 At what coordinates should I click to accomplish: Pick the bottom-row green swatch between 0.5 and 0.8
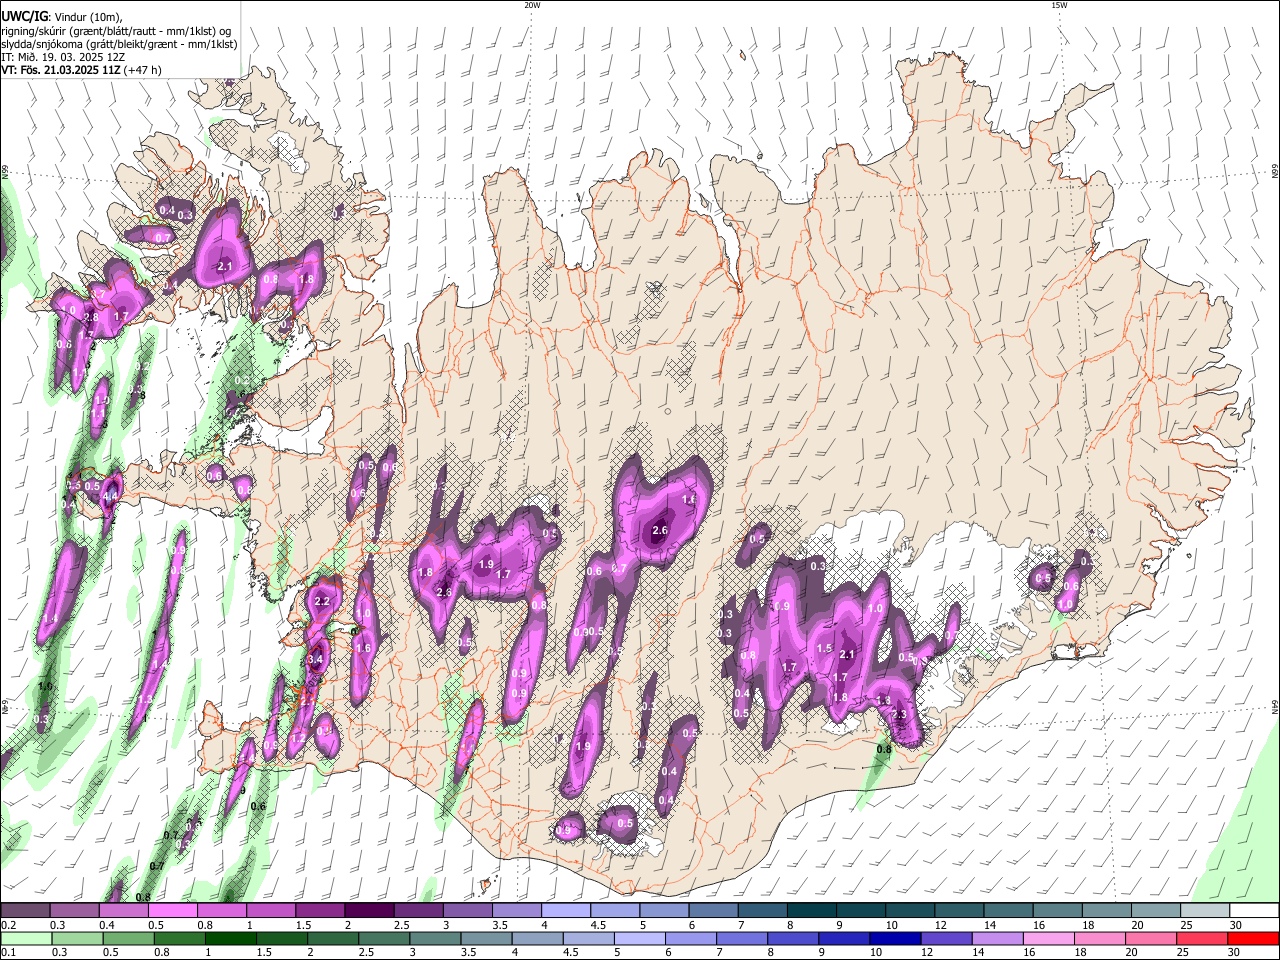click(x=128, y=939)
